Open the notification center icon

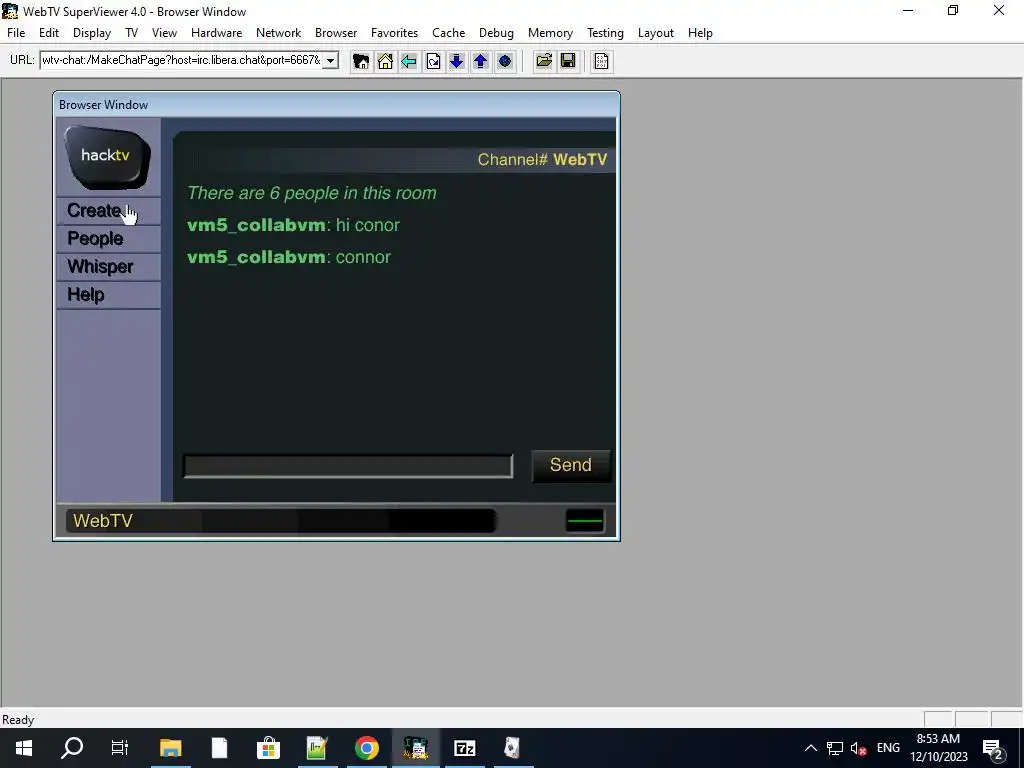tap(993, 748)
